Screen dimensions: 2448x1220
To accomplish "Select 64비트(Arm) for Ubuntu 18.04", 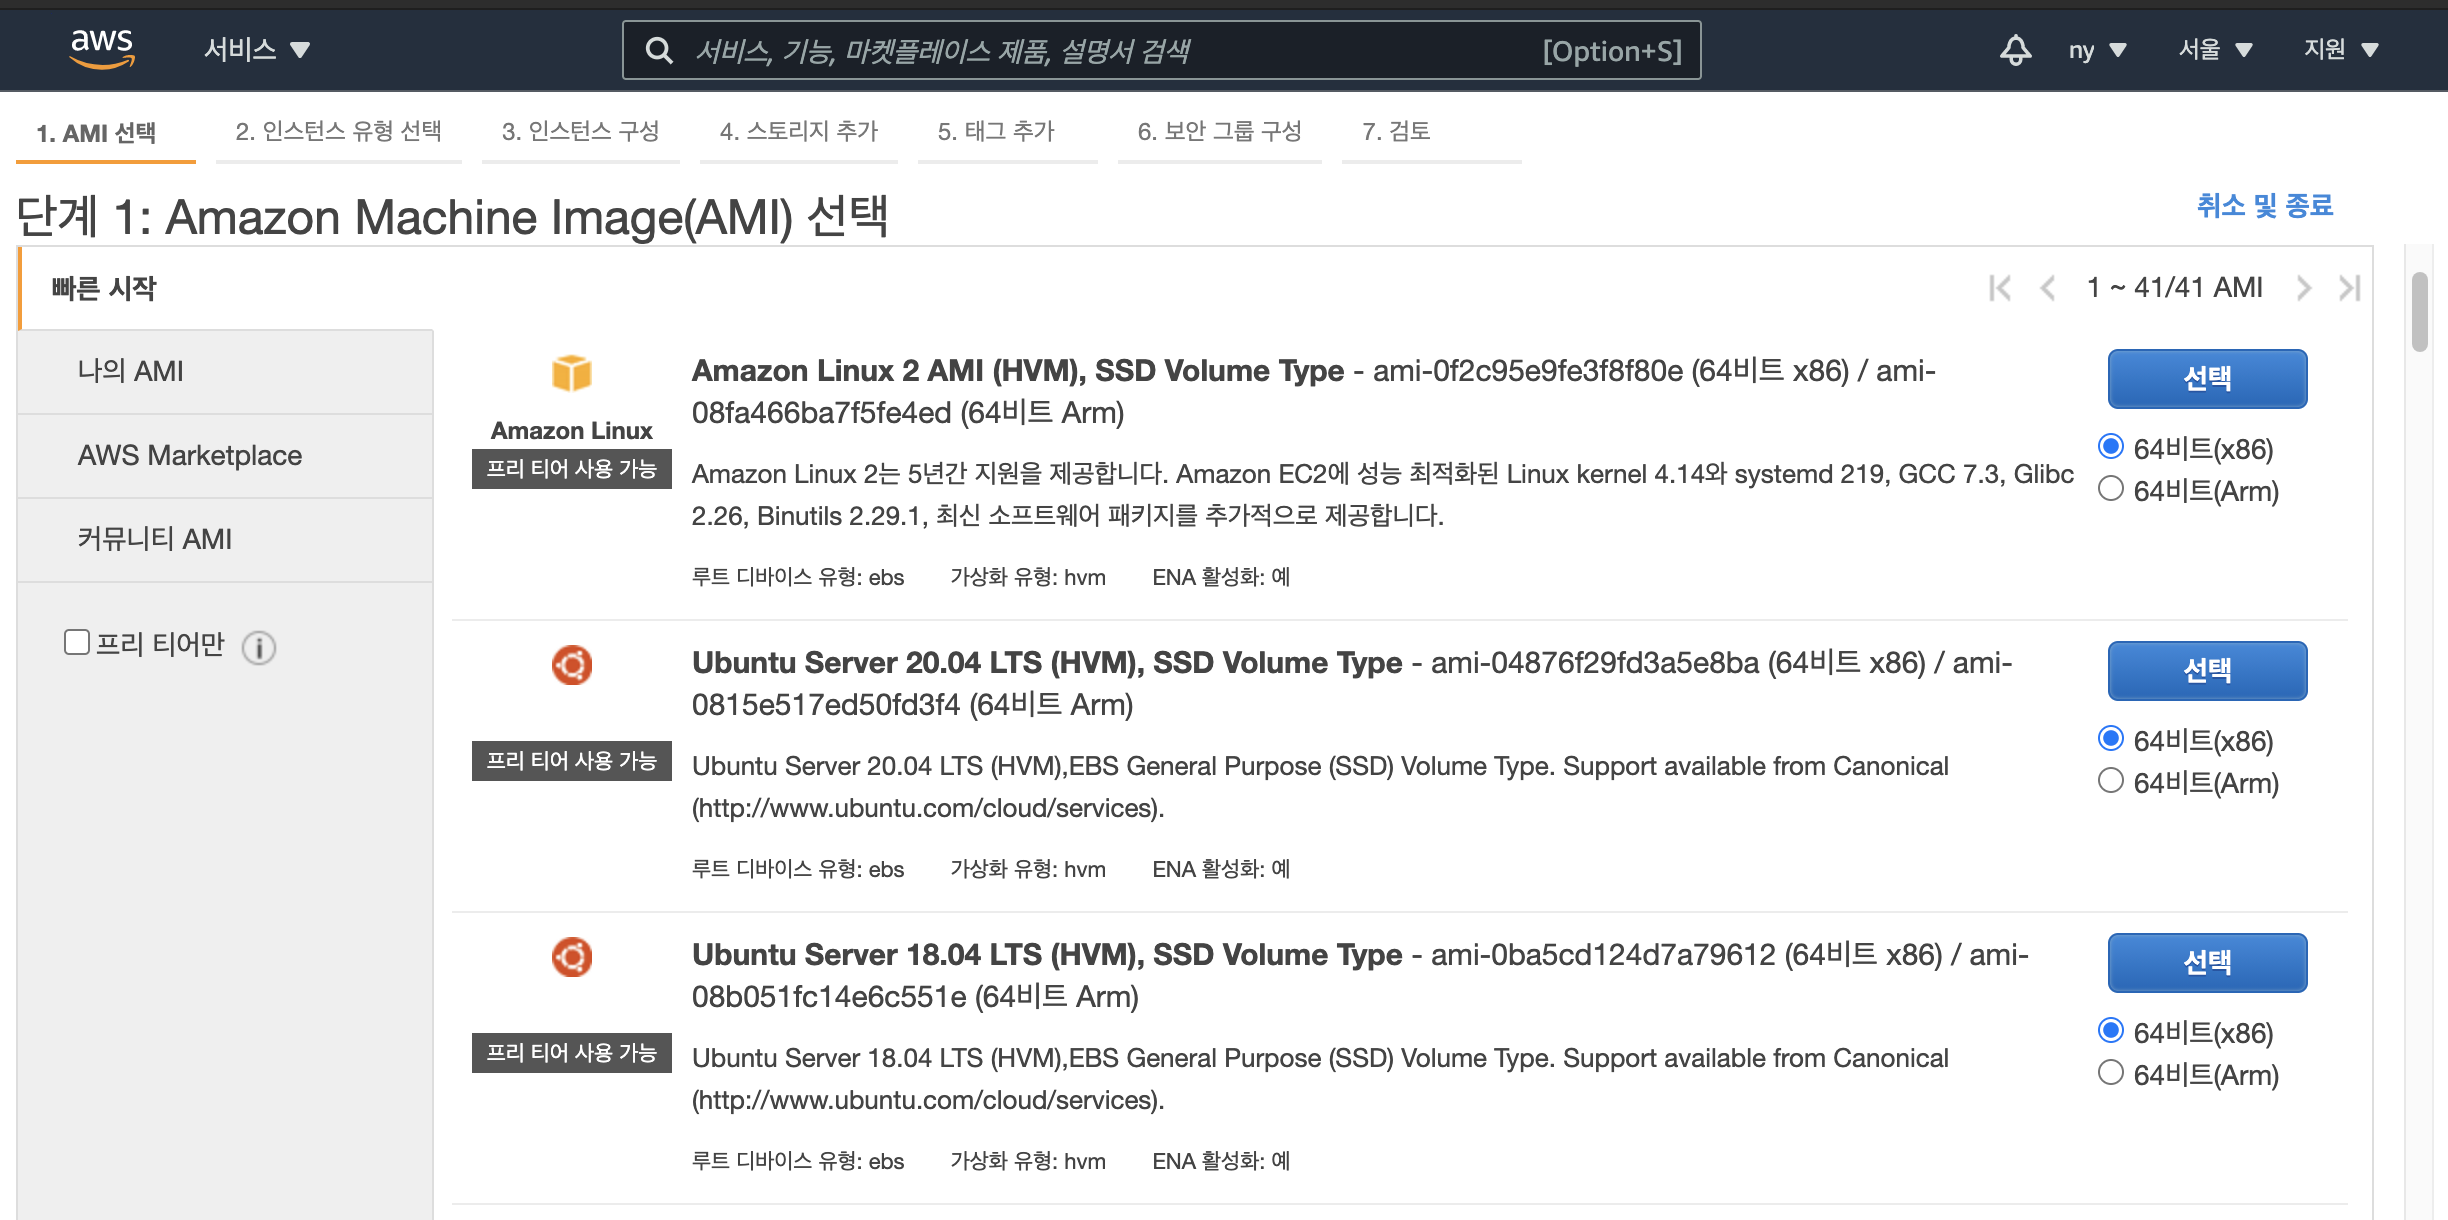I will pyautogui.click(x=2111, y=1073).
